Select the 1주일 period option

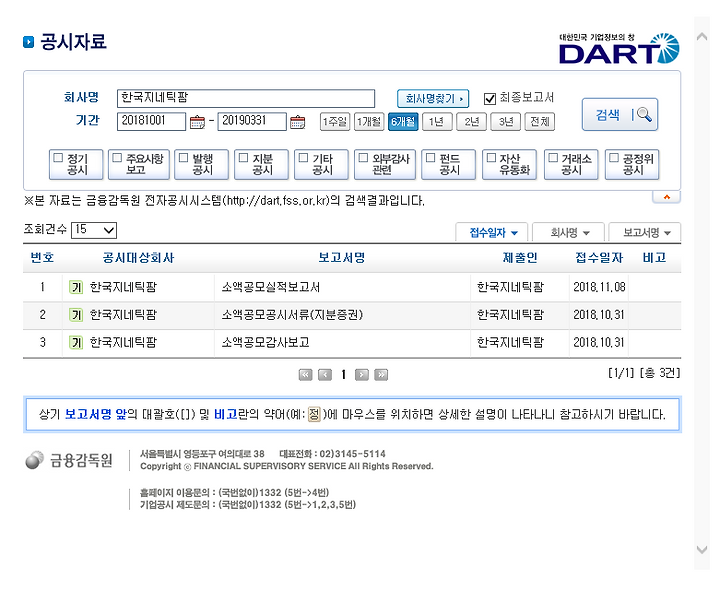[335, 122]
